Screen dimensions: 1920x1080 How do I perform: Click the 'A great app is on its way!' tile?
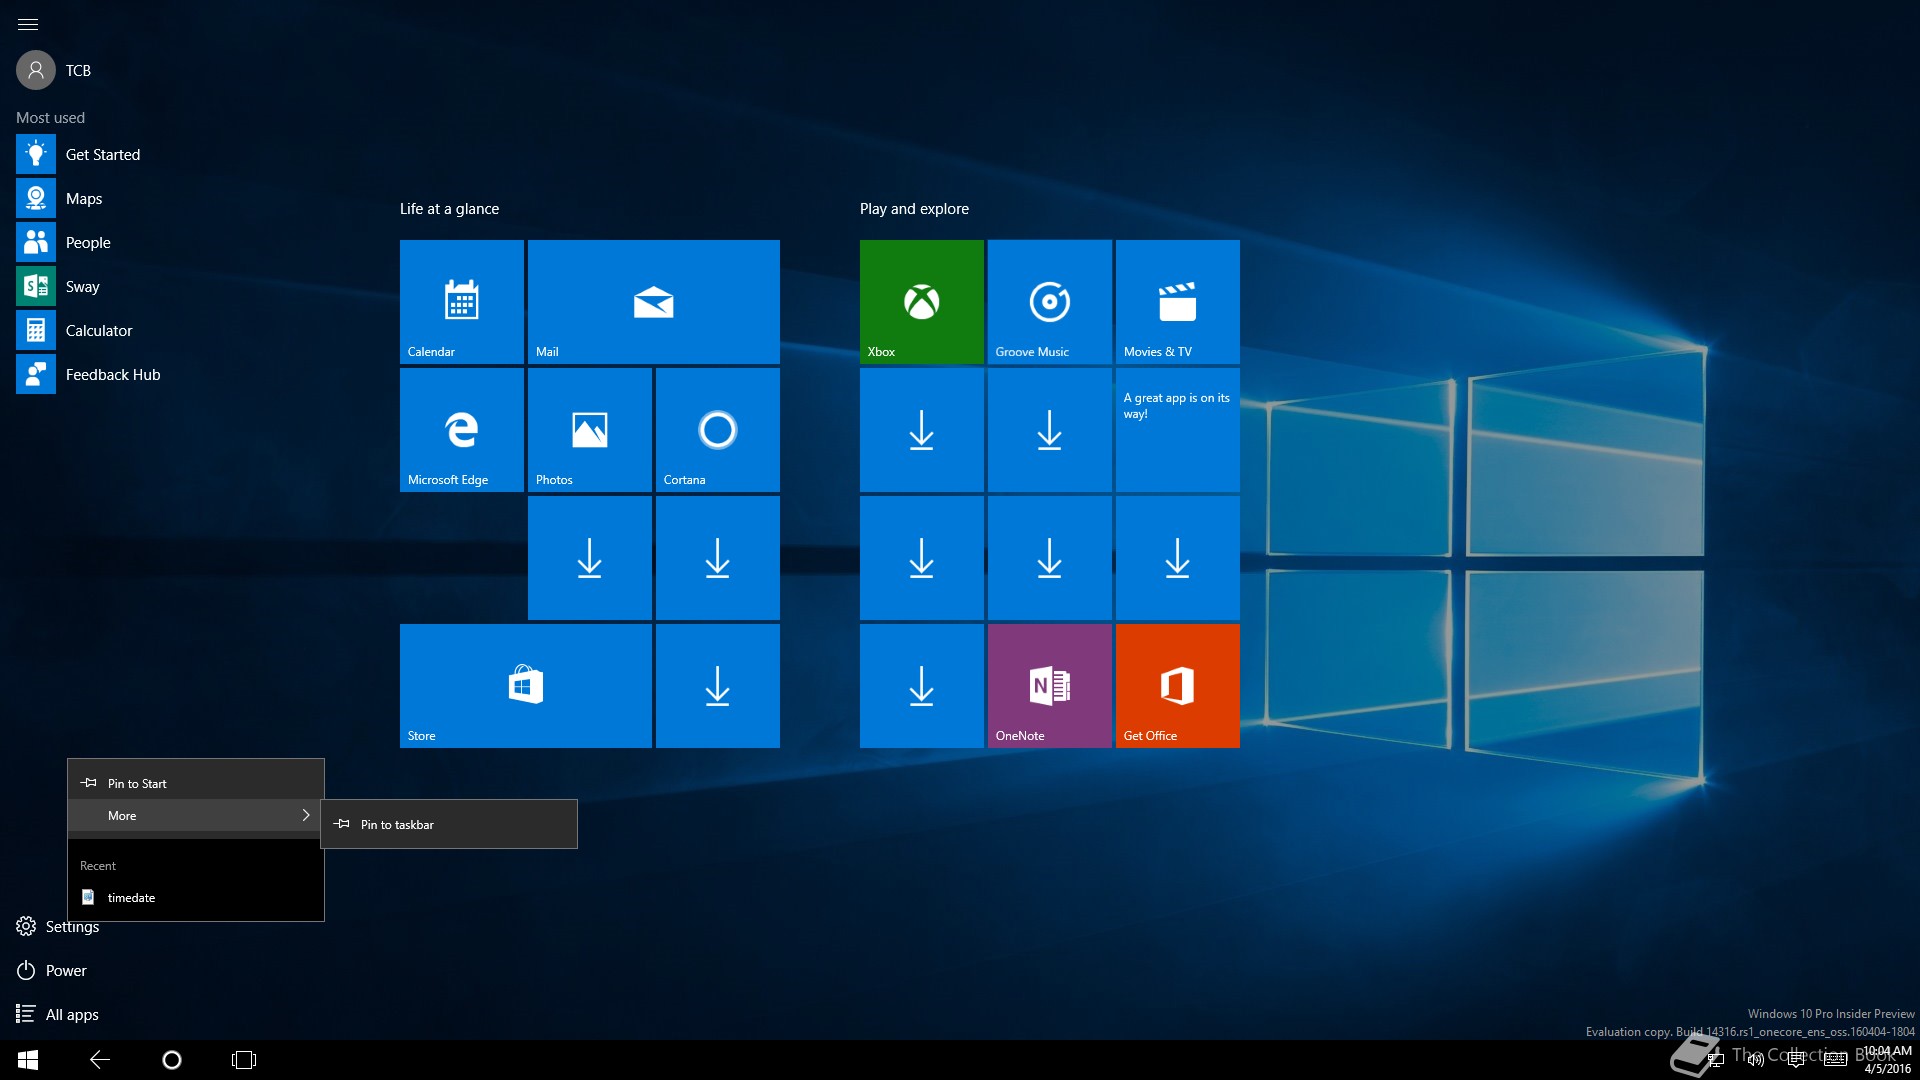(x=1178, y=430)
